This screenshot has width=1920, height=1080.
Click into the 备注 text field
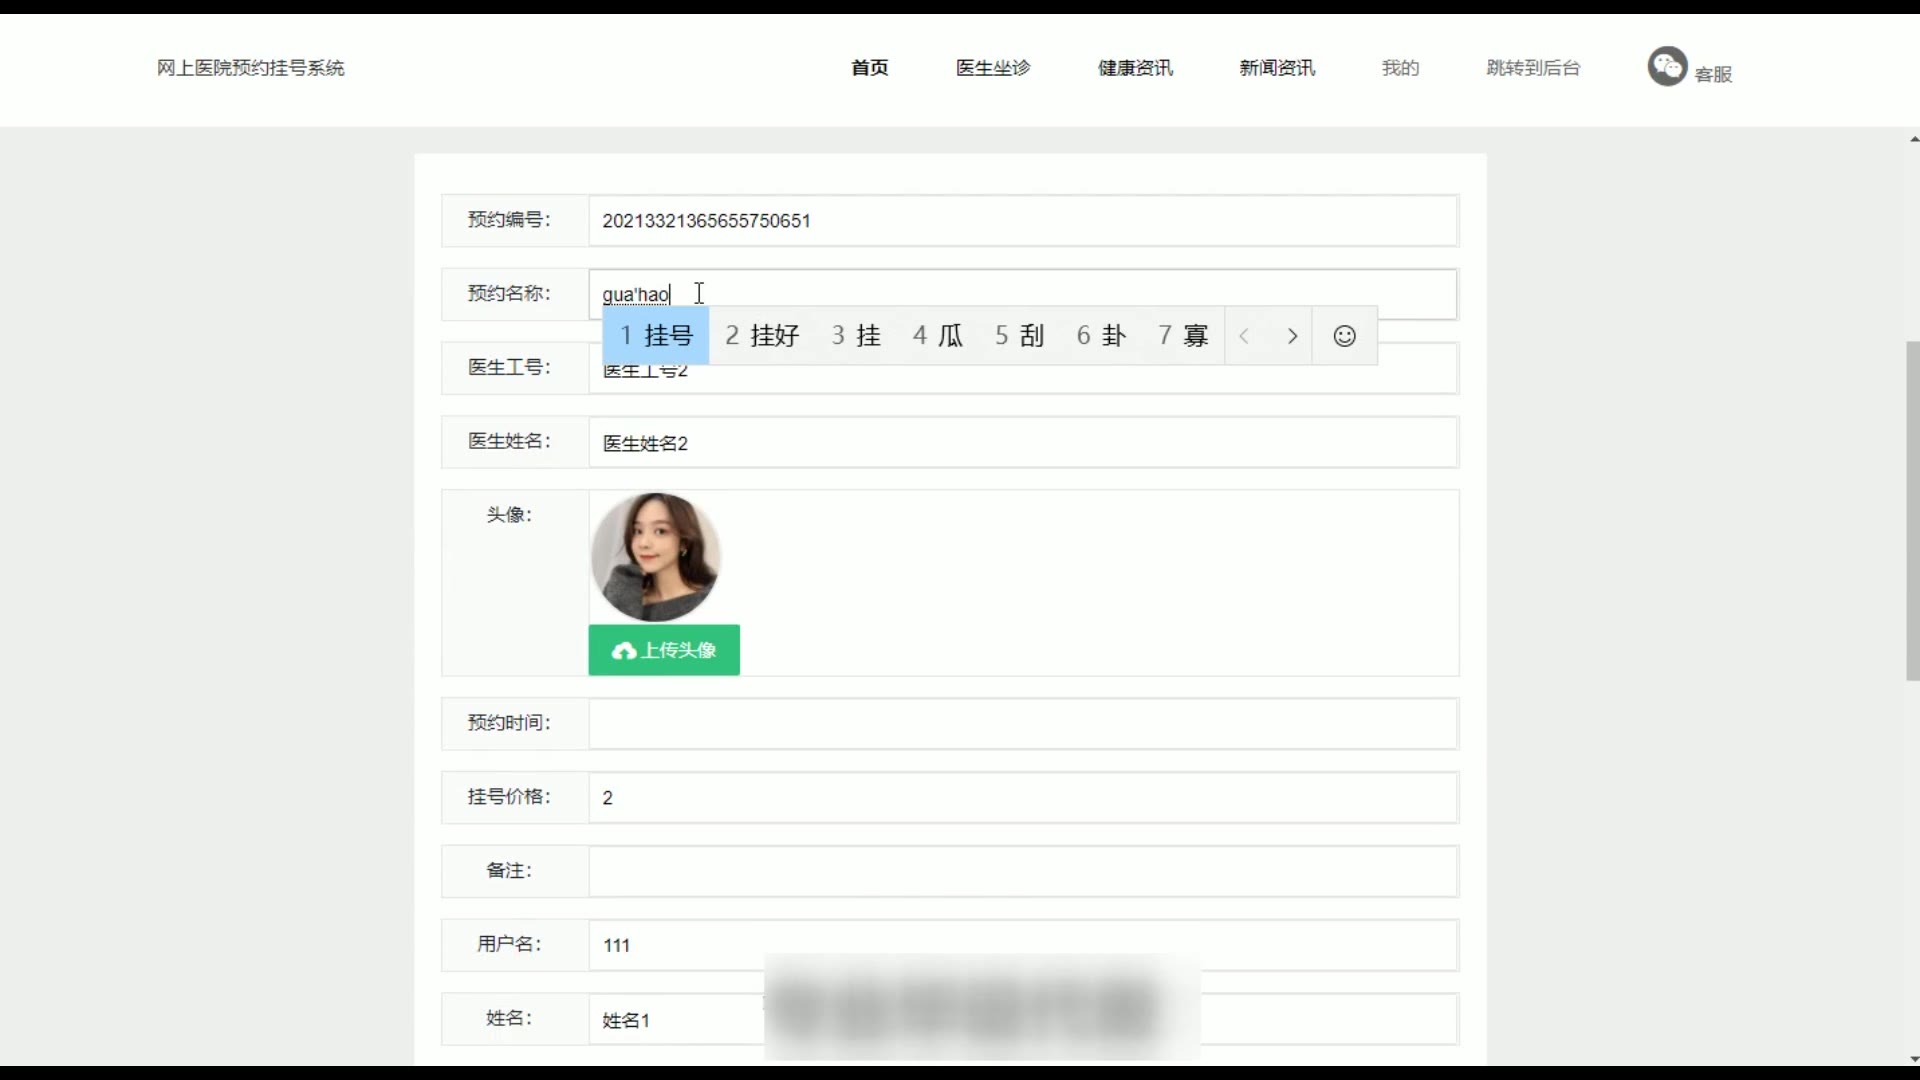1022,871
